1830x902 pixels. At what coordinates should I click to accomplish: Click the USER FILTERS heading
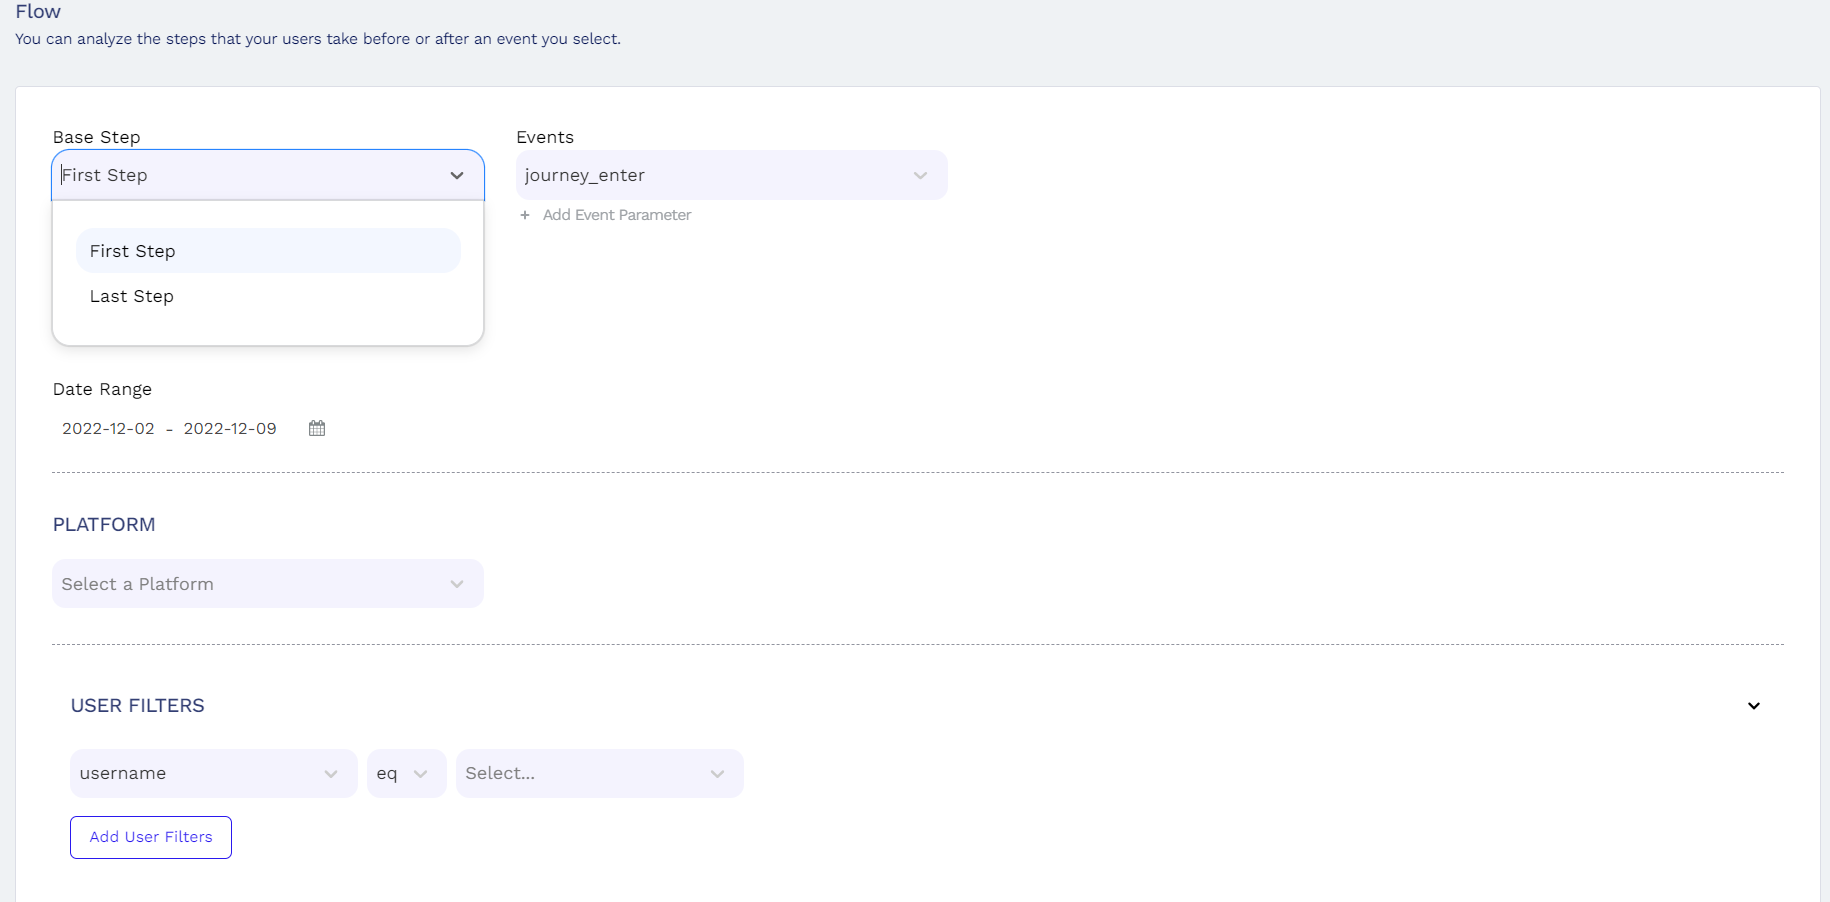[x=138, y=706]
